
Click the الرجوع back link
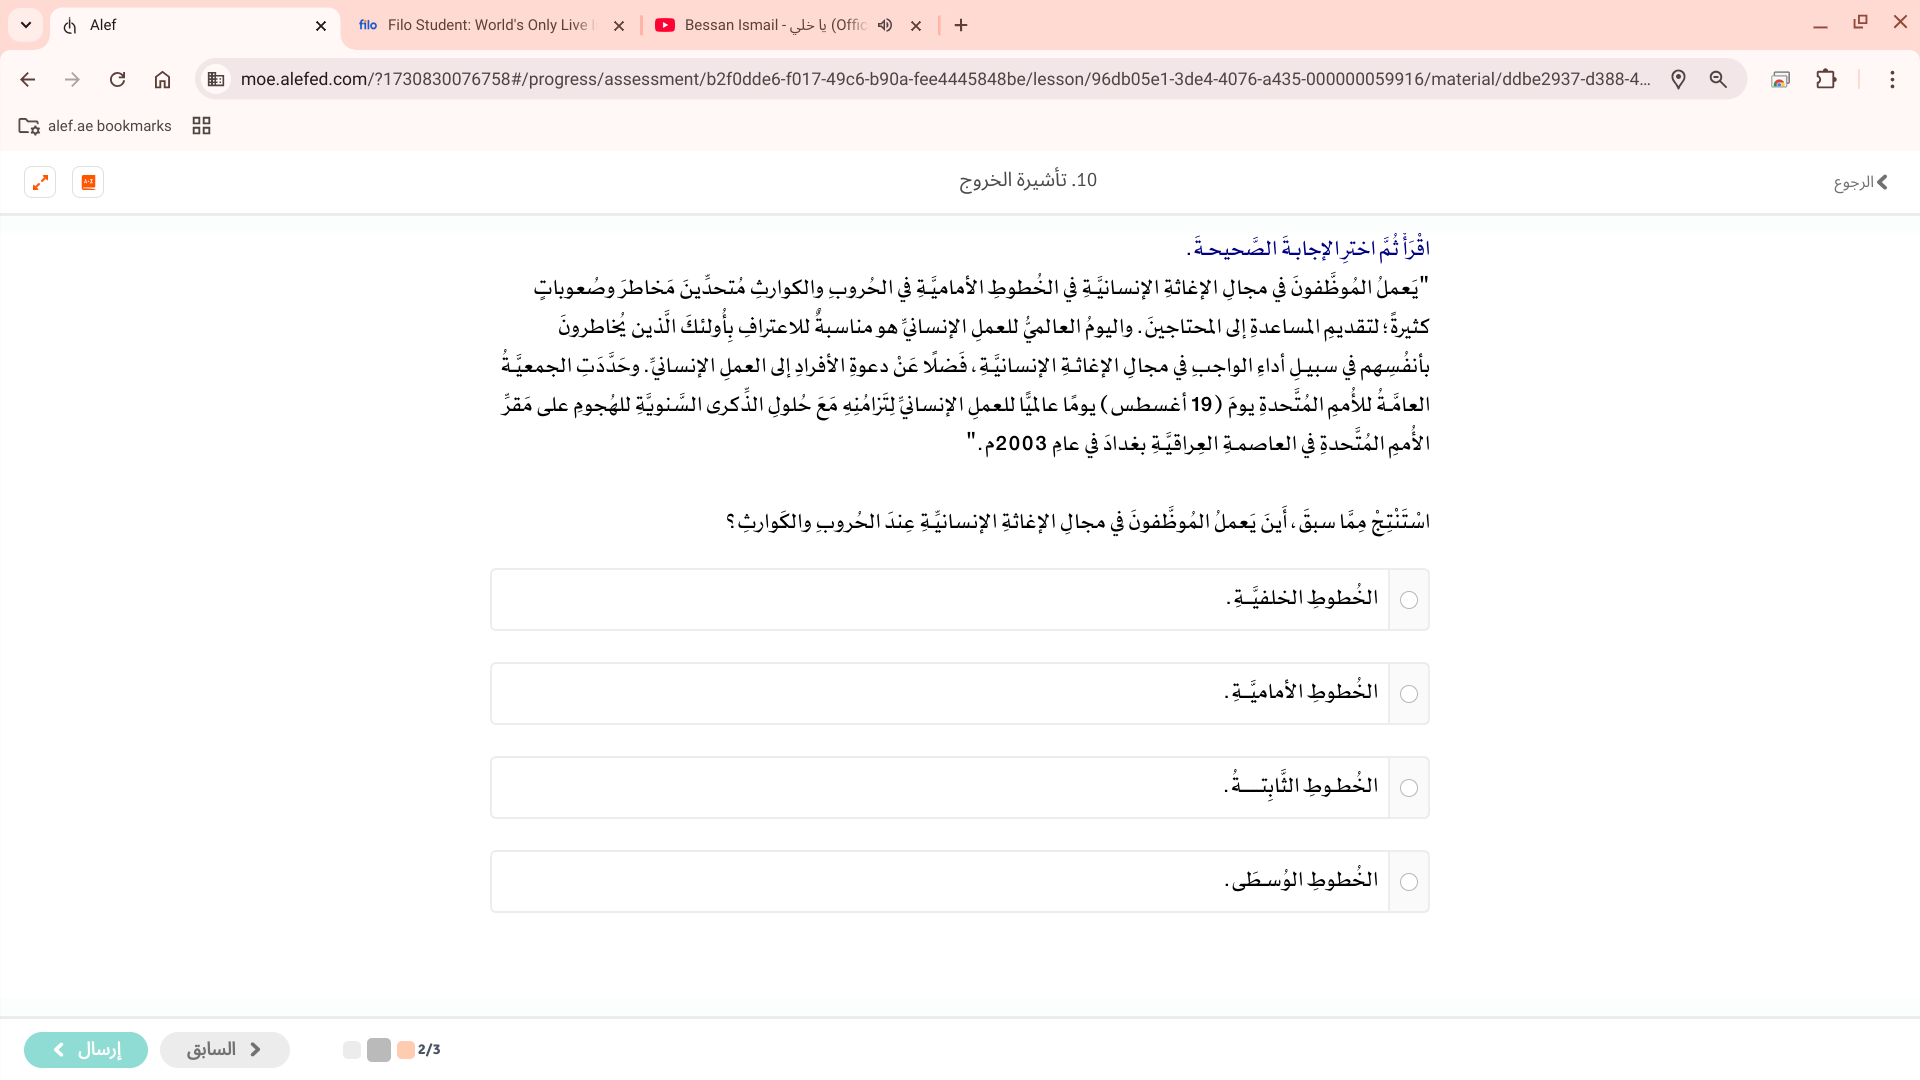1860,182
